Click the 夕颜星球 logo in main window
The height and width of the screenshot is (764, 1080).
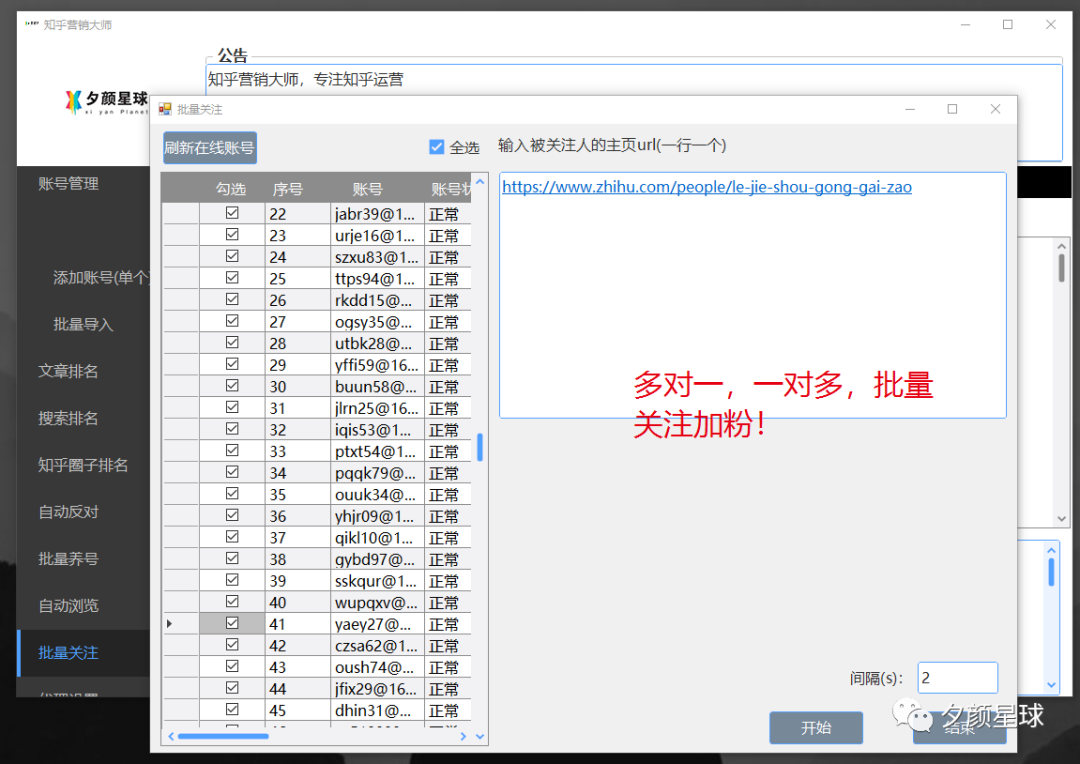107,102
